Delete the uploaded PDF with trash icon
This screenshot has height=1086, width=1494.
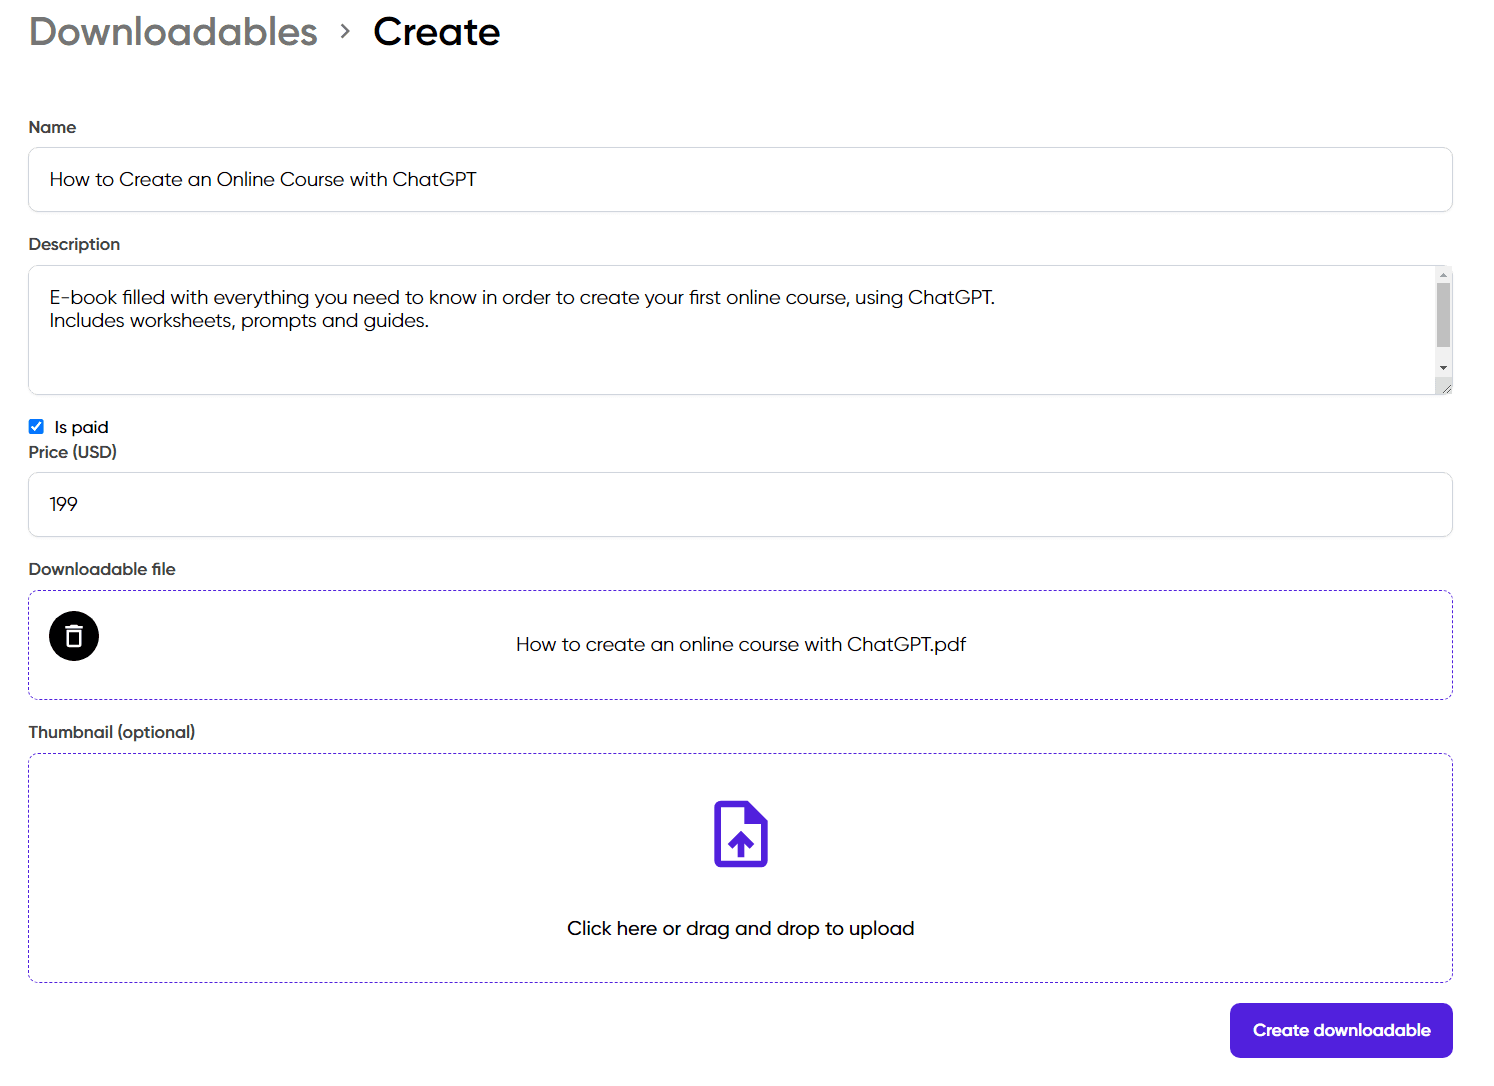[x=74, y=636]
